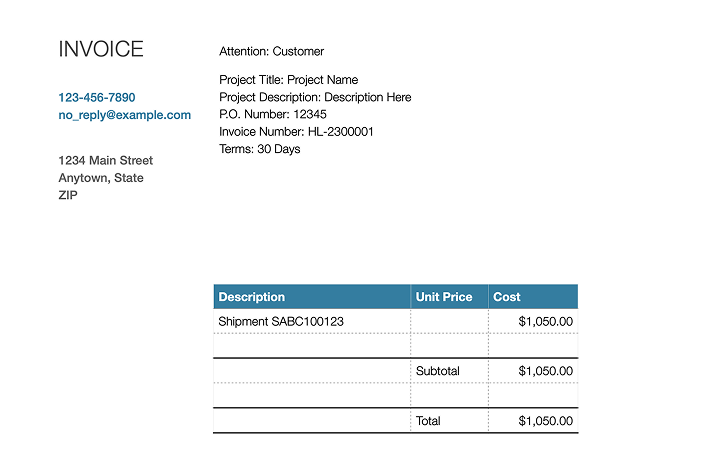Select the Unit Price column header
Viewport: 709px width, 460px height.
(x=443, y=297)
